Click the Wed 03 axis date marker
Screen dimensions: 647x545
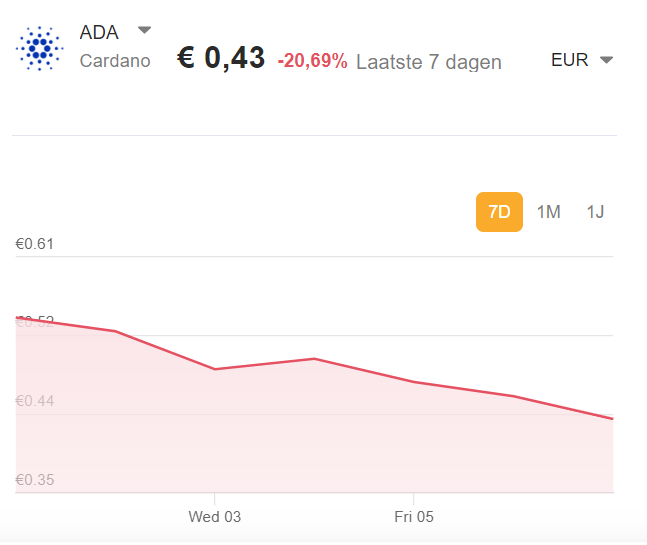pos(215,517)
